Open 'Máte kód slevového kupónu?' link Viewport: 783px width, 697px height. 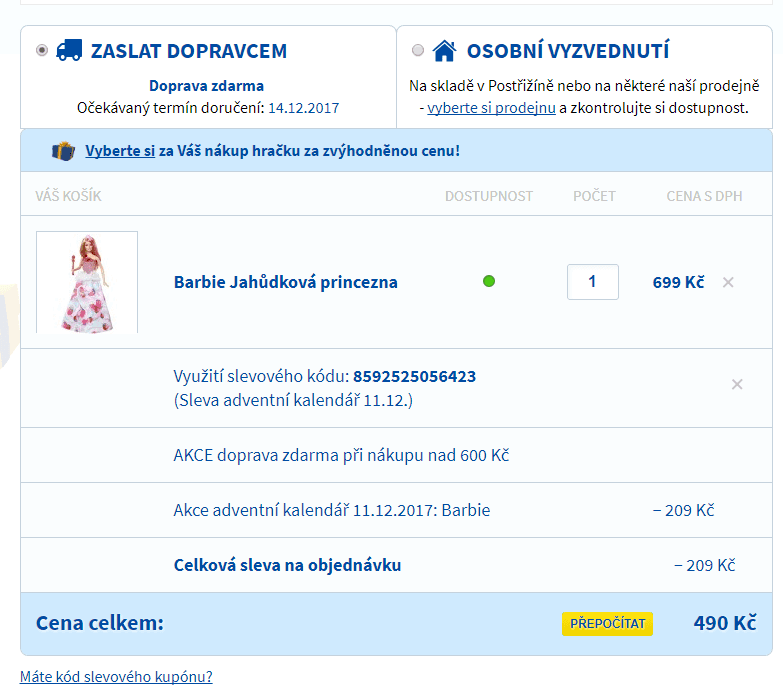116,677
